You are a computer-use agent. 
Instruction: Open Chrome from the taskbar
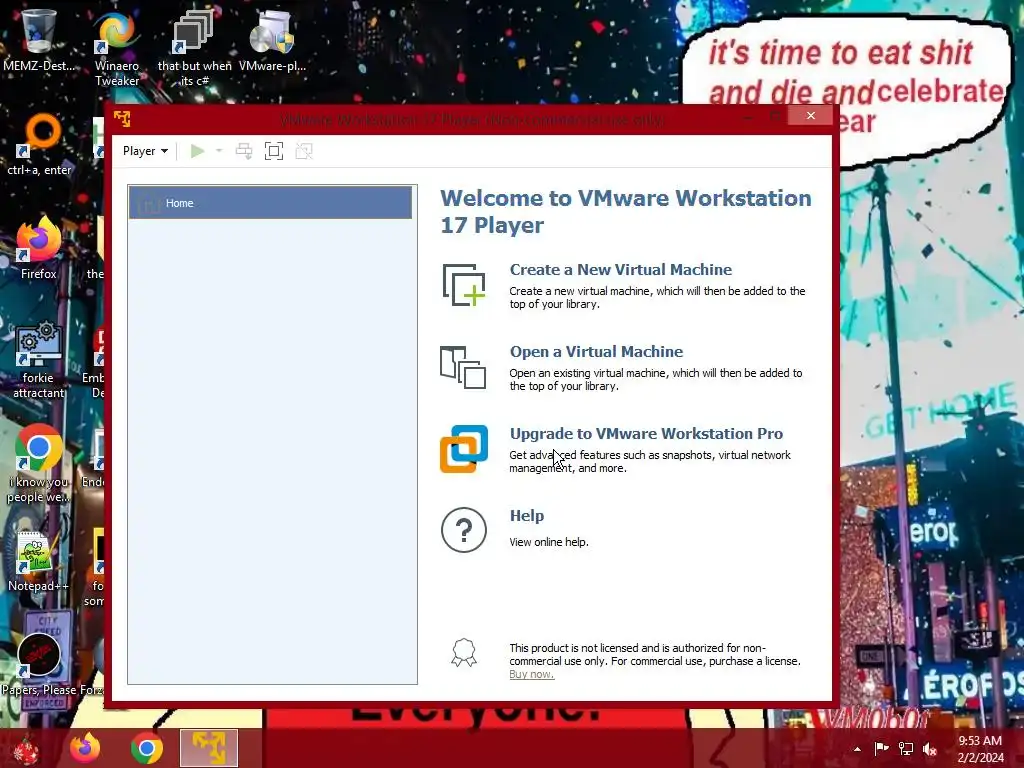click(147, 748)
